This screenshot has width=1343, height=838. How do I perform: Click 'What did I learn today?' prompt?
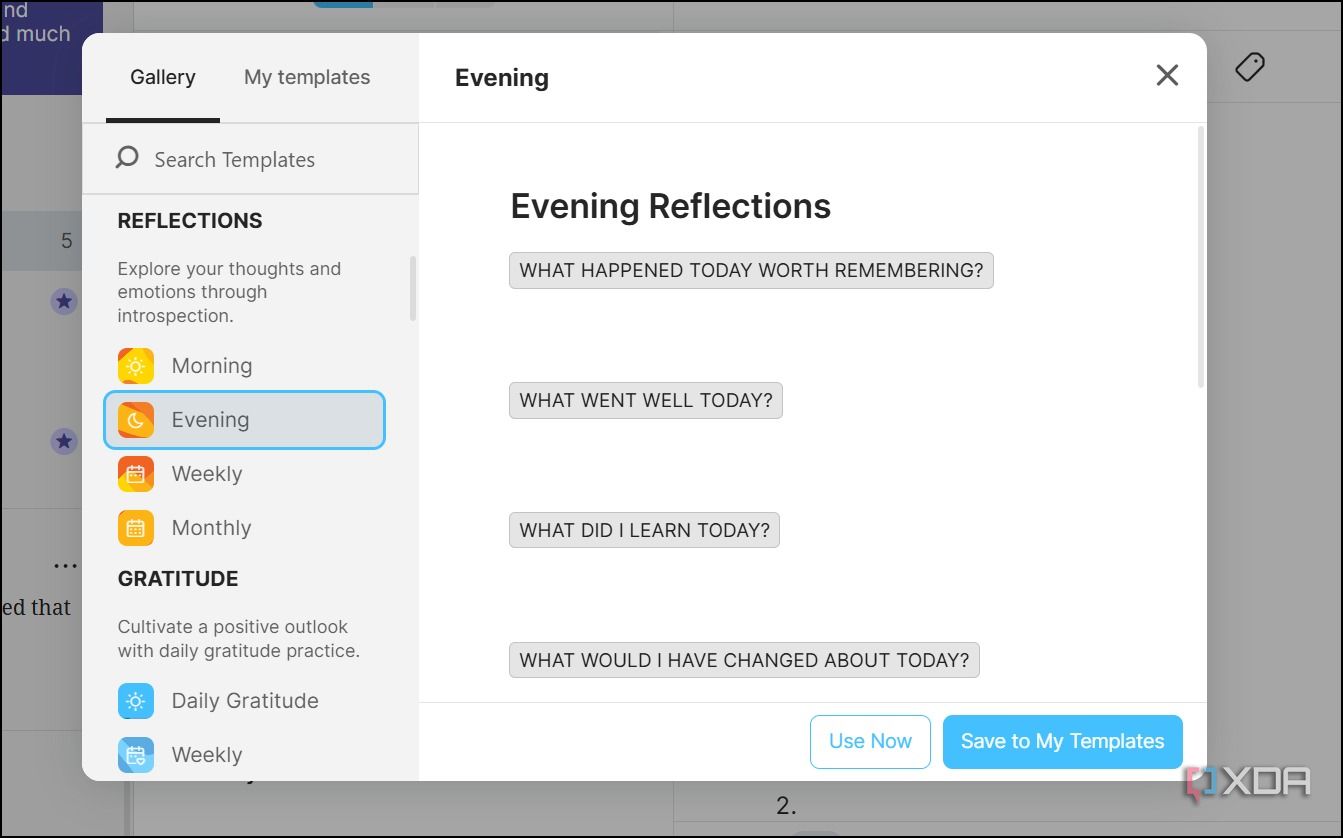point(644,530)
